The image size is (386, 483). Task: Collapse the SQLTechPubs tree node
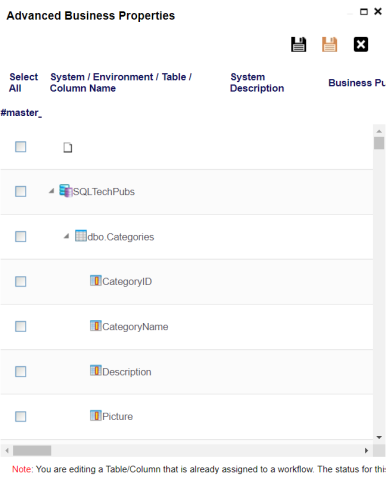pos(51,191)
